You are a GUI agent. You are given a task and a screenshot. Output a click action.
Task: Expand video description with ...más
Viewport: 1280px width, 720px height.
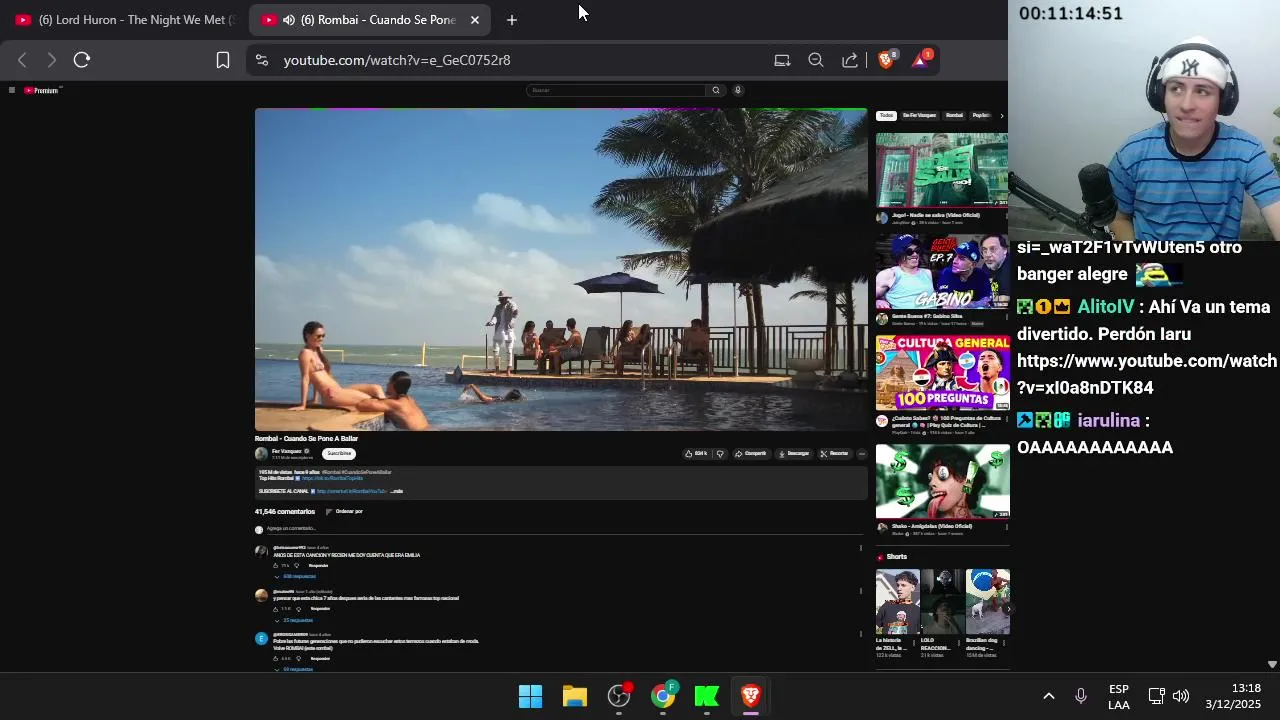(397, 491)
